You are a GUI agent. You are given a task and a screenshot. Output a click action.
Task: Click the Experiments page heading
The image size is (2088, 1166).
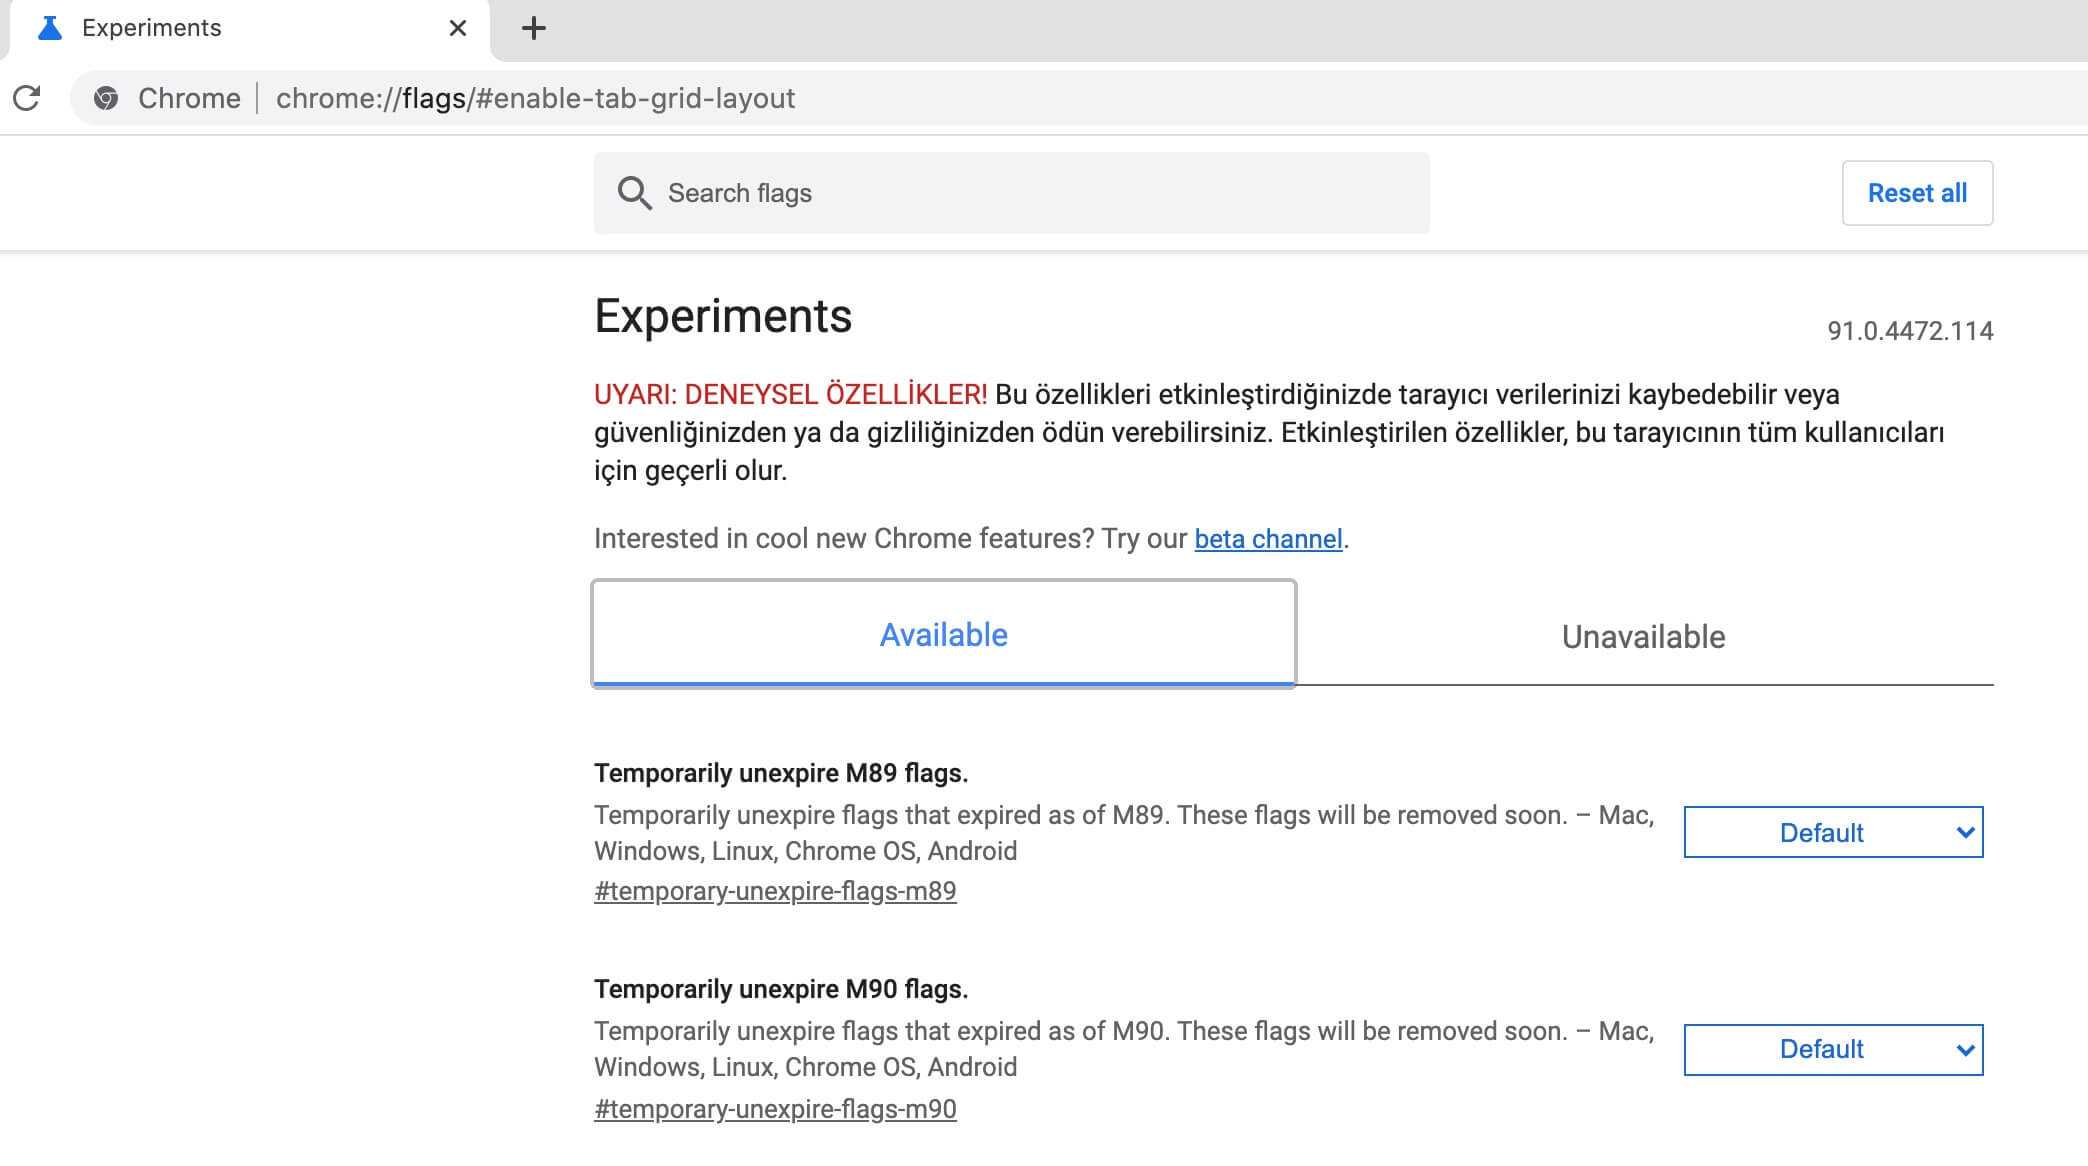coord(723,317)
